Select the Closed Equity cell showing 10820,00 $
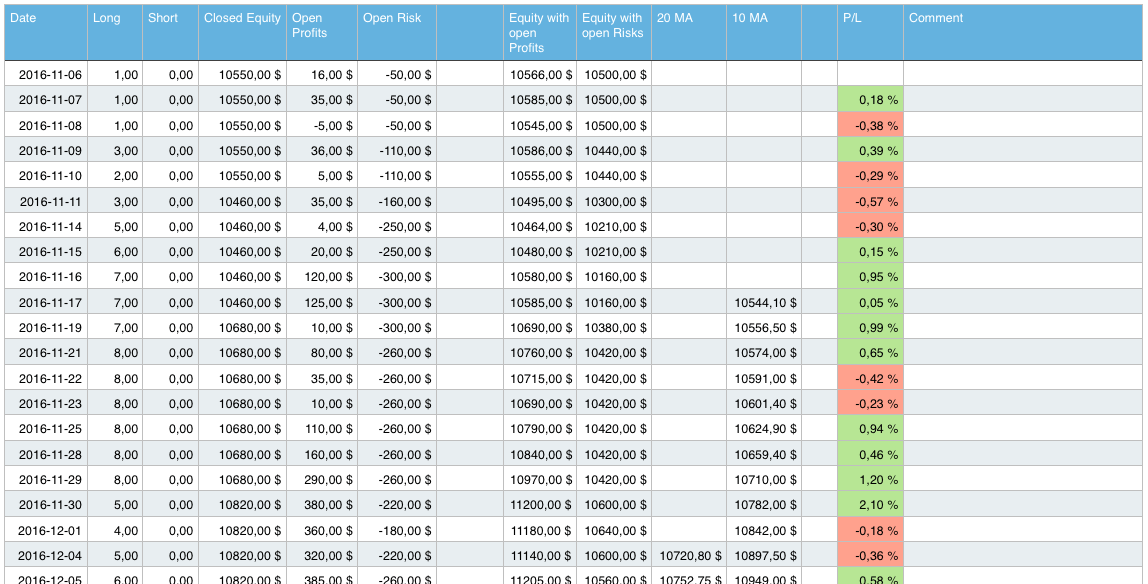This screenshot has height=584, width=1148. (242, 505)
